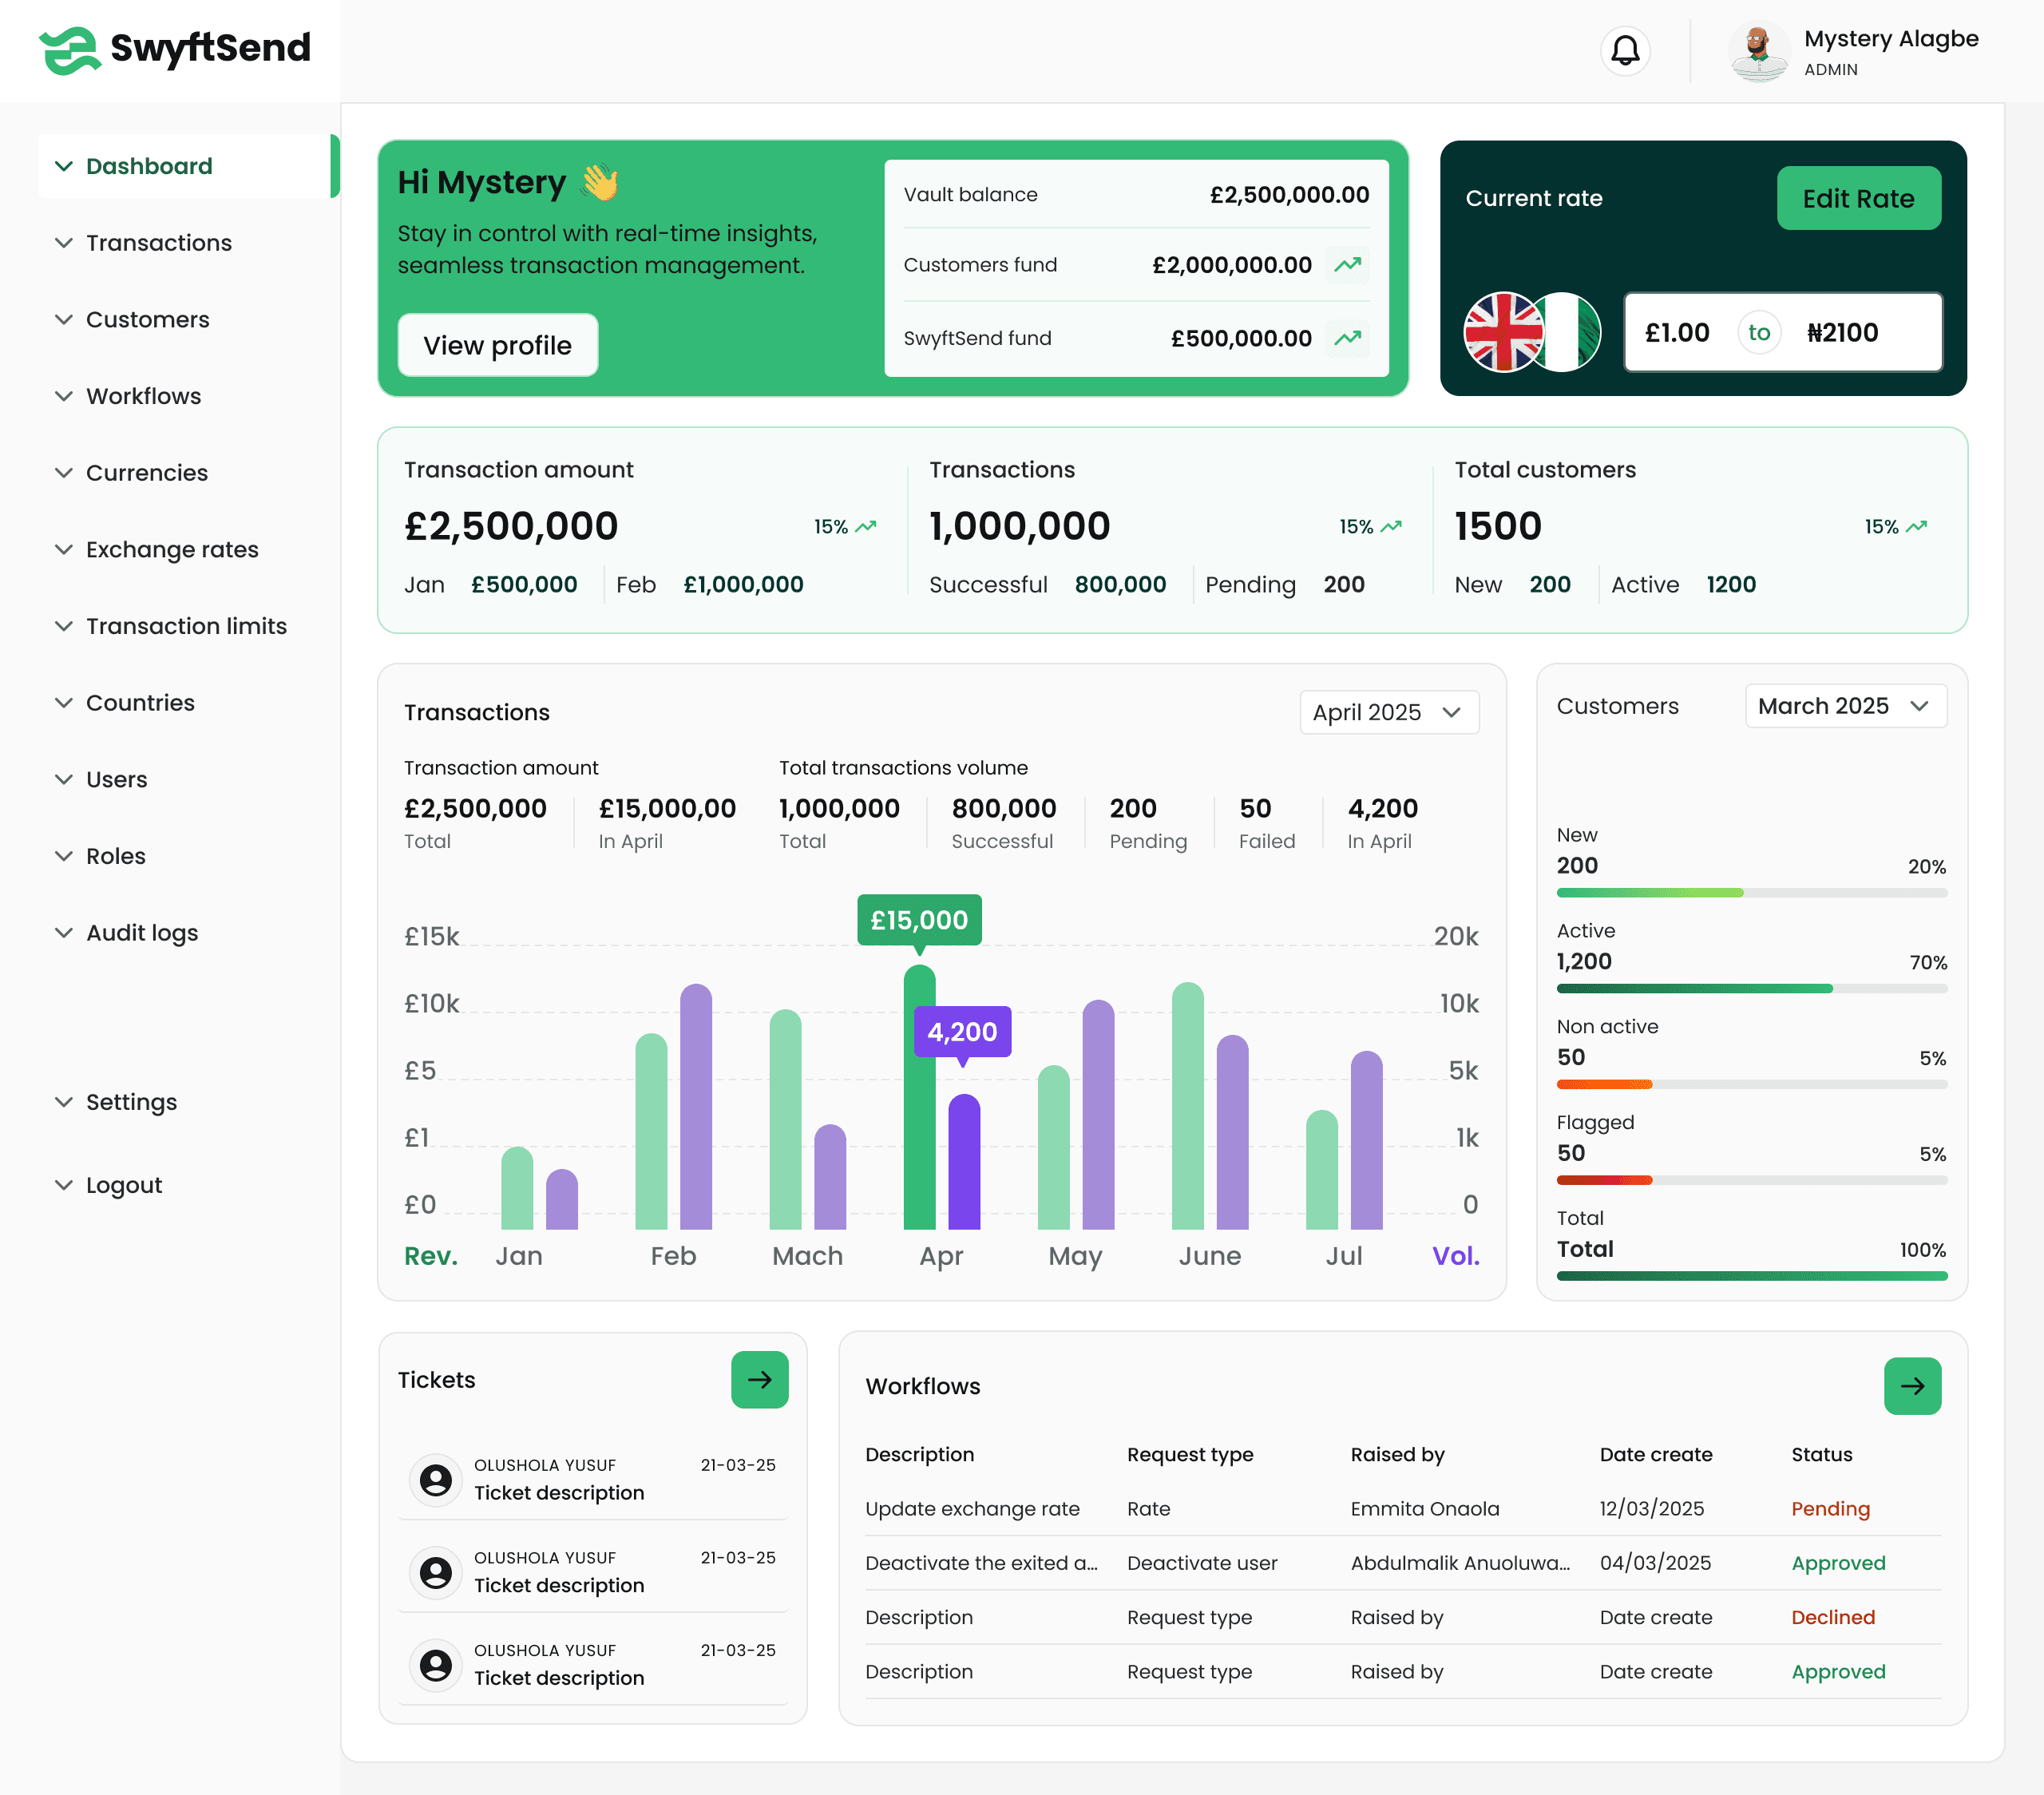Click the 'Abdulmalik Anuoluwa...' raised-by cell
This screenshot has width=2044, height=1795.
[1460, 1562]
